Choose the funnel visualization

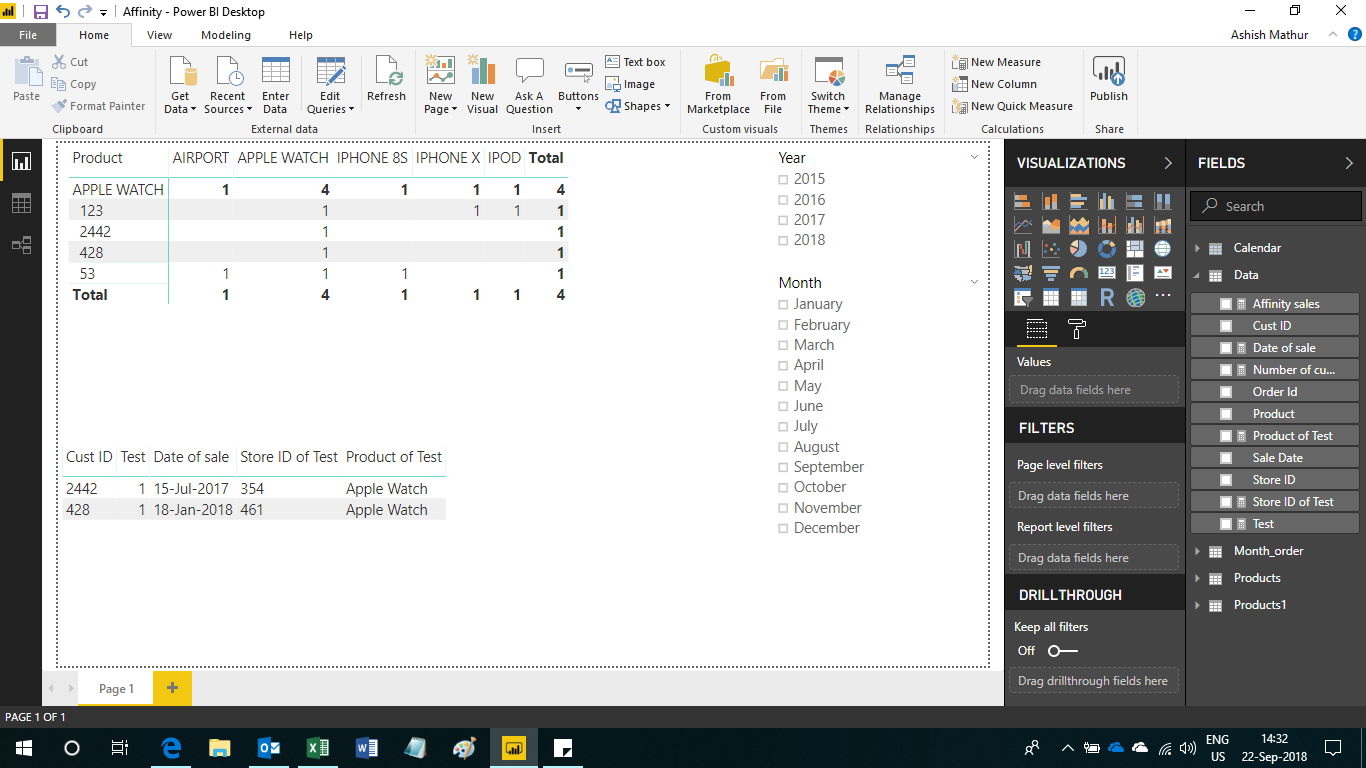pyautogui.click(x=1051, y=273)
